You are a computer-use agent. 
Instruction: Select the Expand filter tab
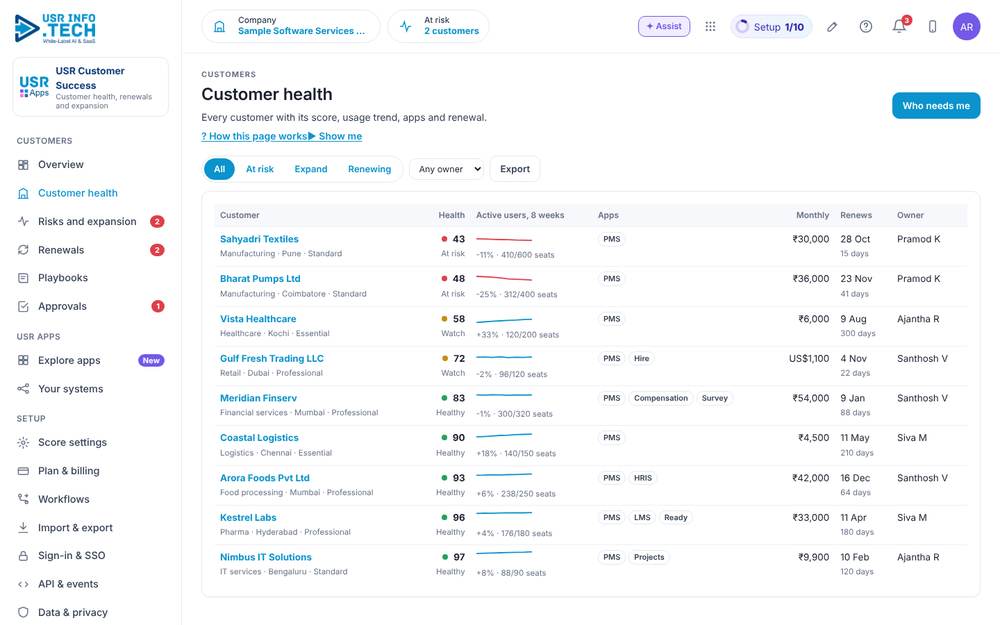(311, 169)
